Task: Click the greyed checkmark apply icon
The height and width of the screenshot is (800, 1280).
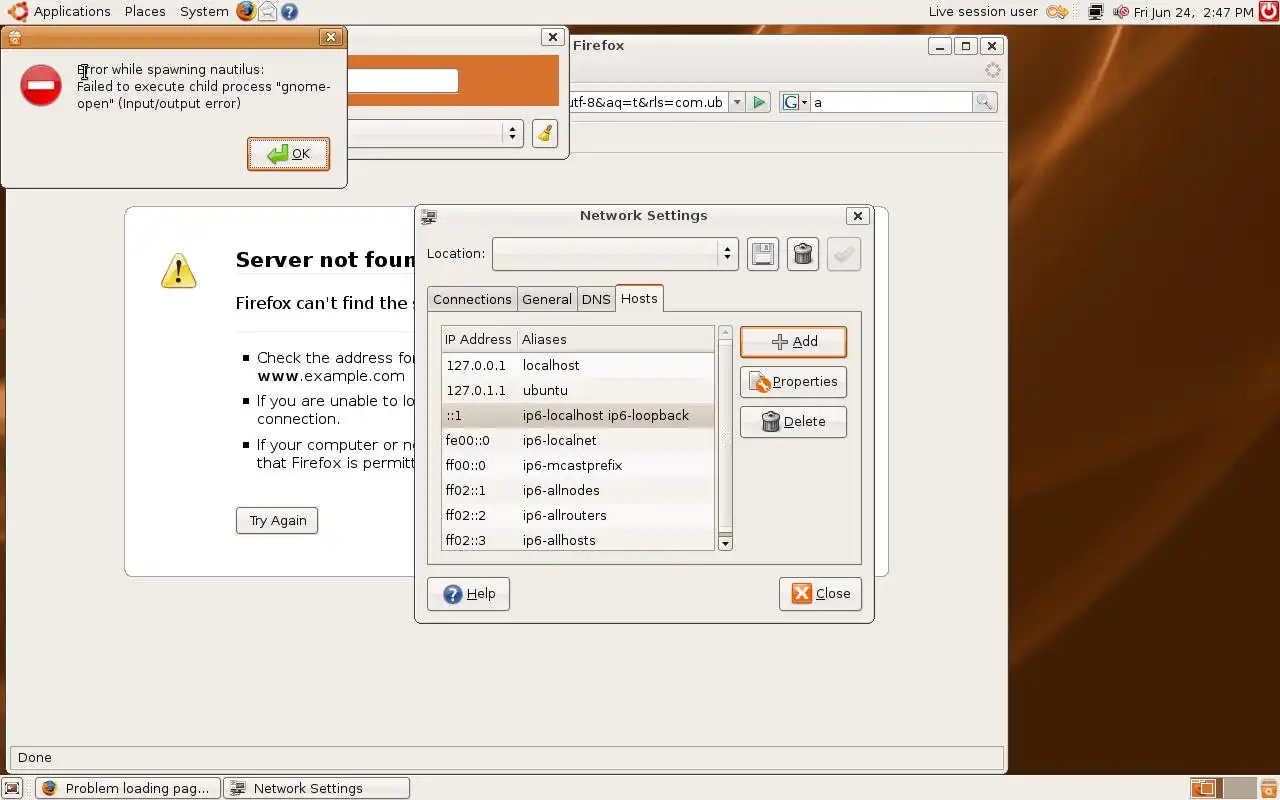Action: coord(844,254)
